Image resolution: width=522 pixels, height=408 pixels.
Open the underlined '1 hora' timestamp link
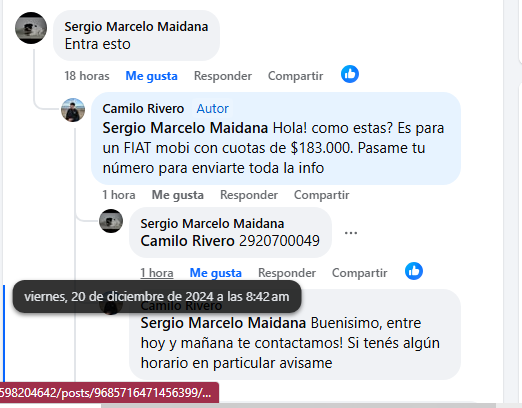157,273
